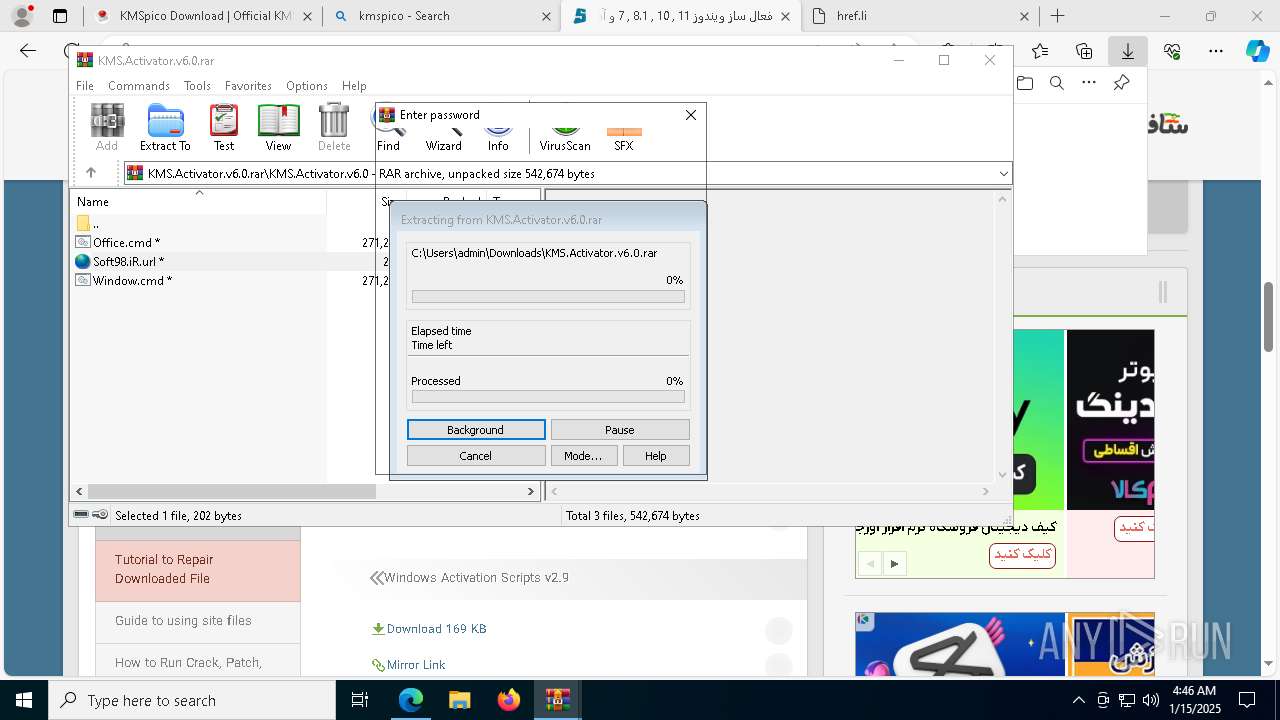Show hidden system tray icons chevron
This screenshot has width=1280, height=720.
1078,700
